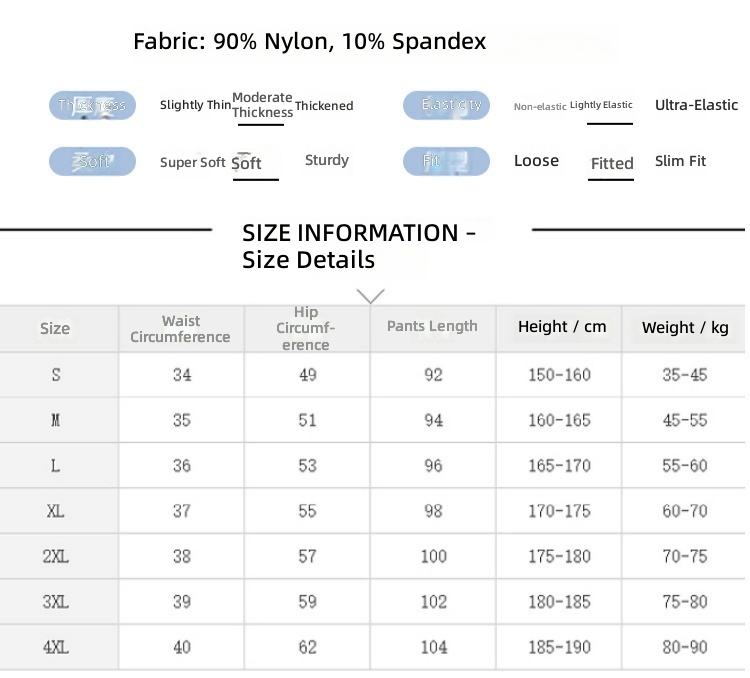Select the Super Soft option
This screenshot has height=678, width=750.
pos(192,163)
